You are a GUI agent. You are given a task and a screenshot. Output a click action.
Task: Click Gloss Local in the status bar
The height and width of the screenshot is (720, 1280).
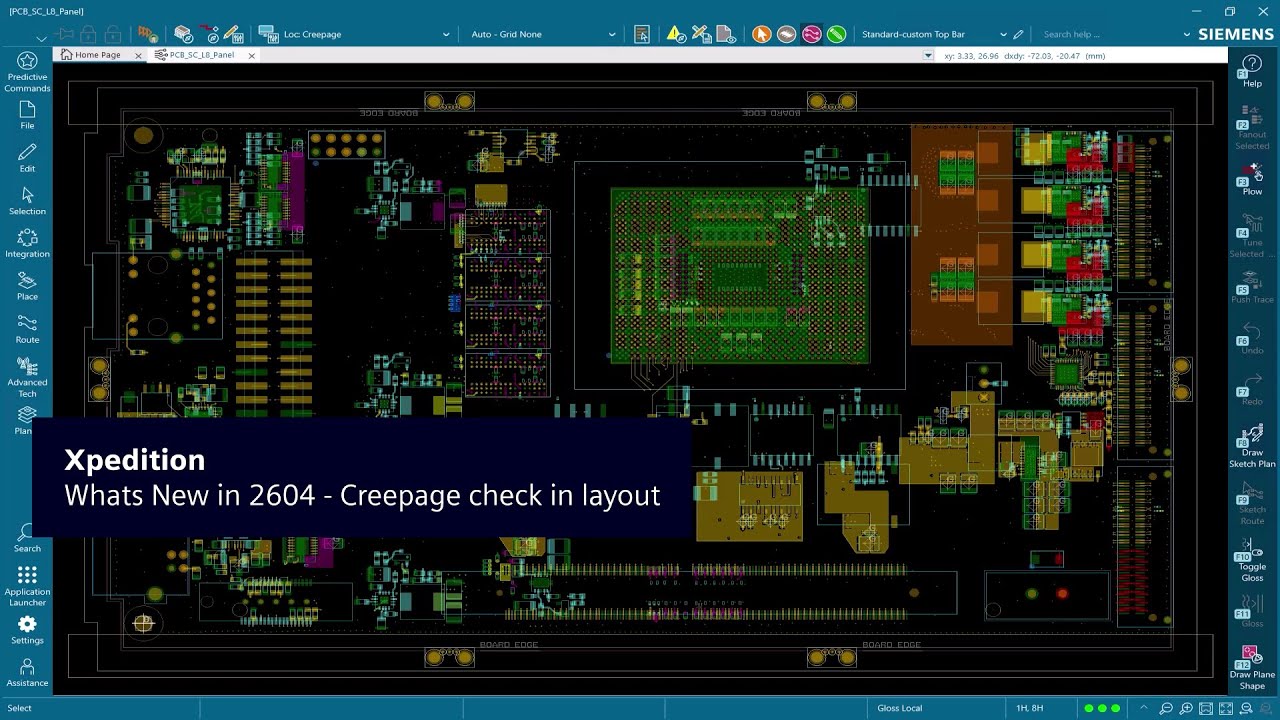900,708
